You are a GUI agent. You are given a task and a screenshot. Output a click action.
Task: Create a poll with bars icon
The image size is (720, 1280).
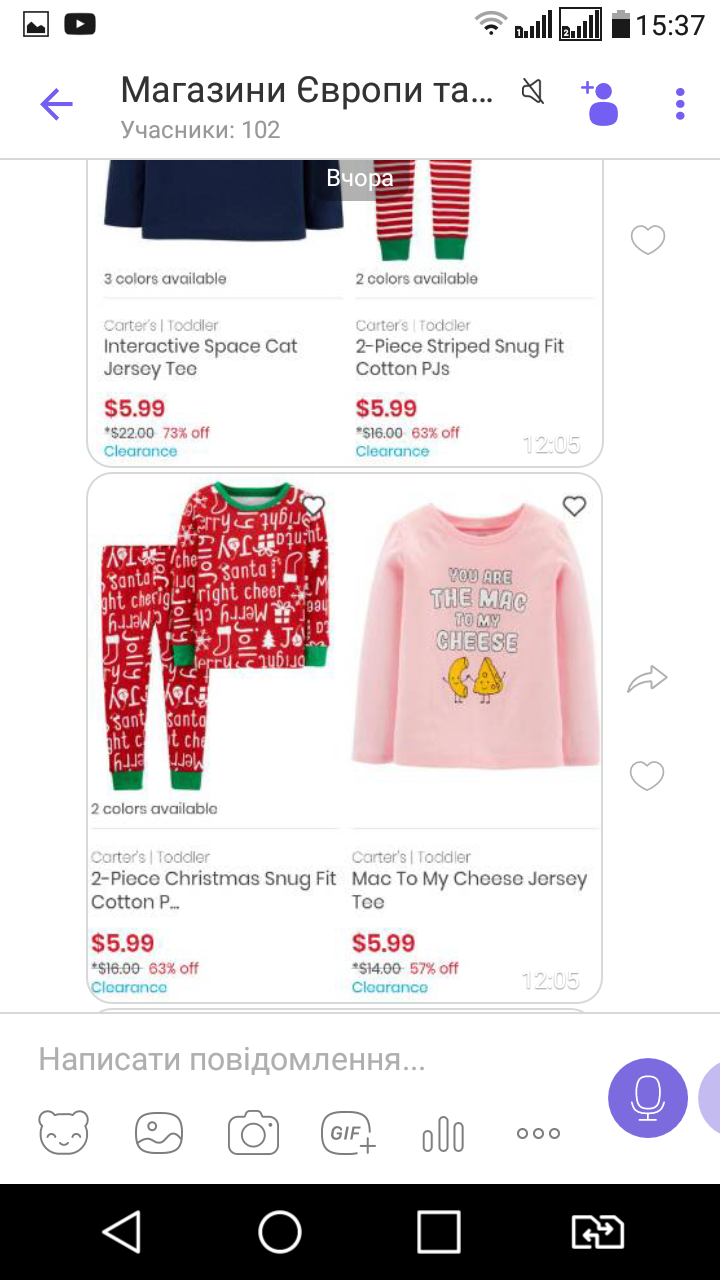[443, 1134]
